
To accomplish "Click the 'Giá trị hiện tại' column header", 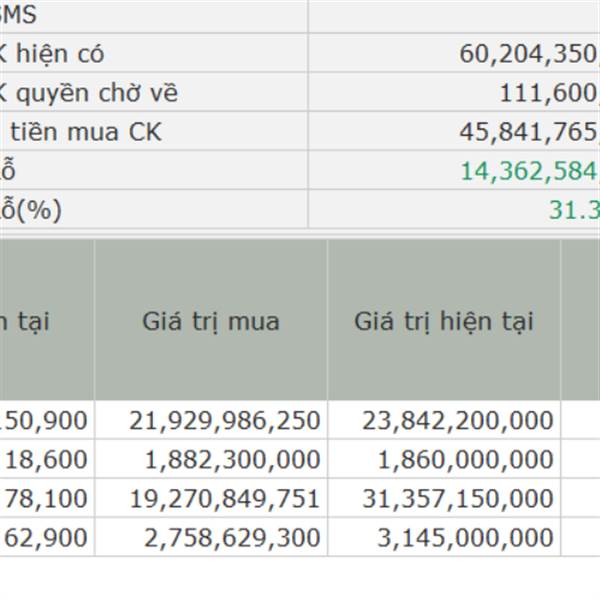I will coord(444,320).
